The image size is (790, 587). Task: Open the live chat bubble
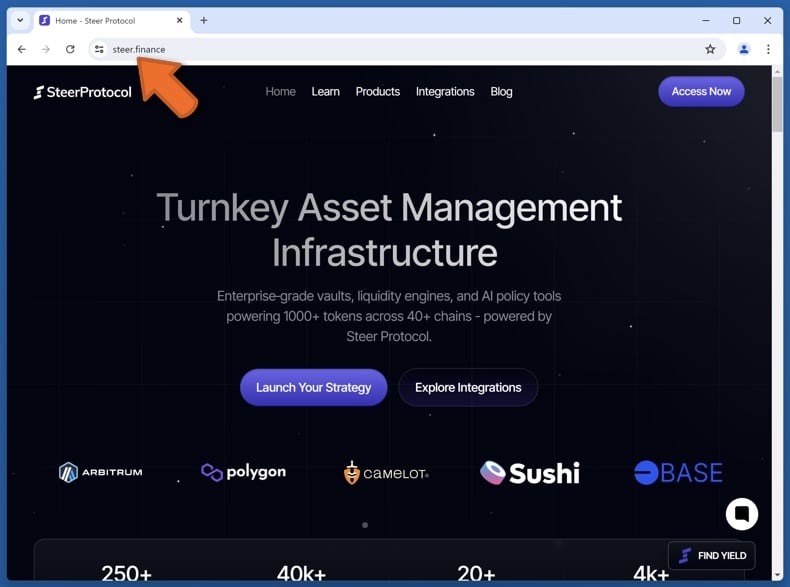tap(742, 514)
